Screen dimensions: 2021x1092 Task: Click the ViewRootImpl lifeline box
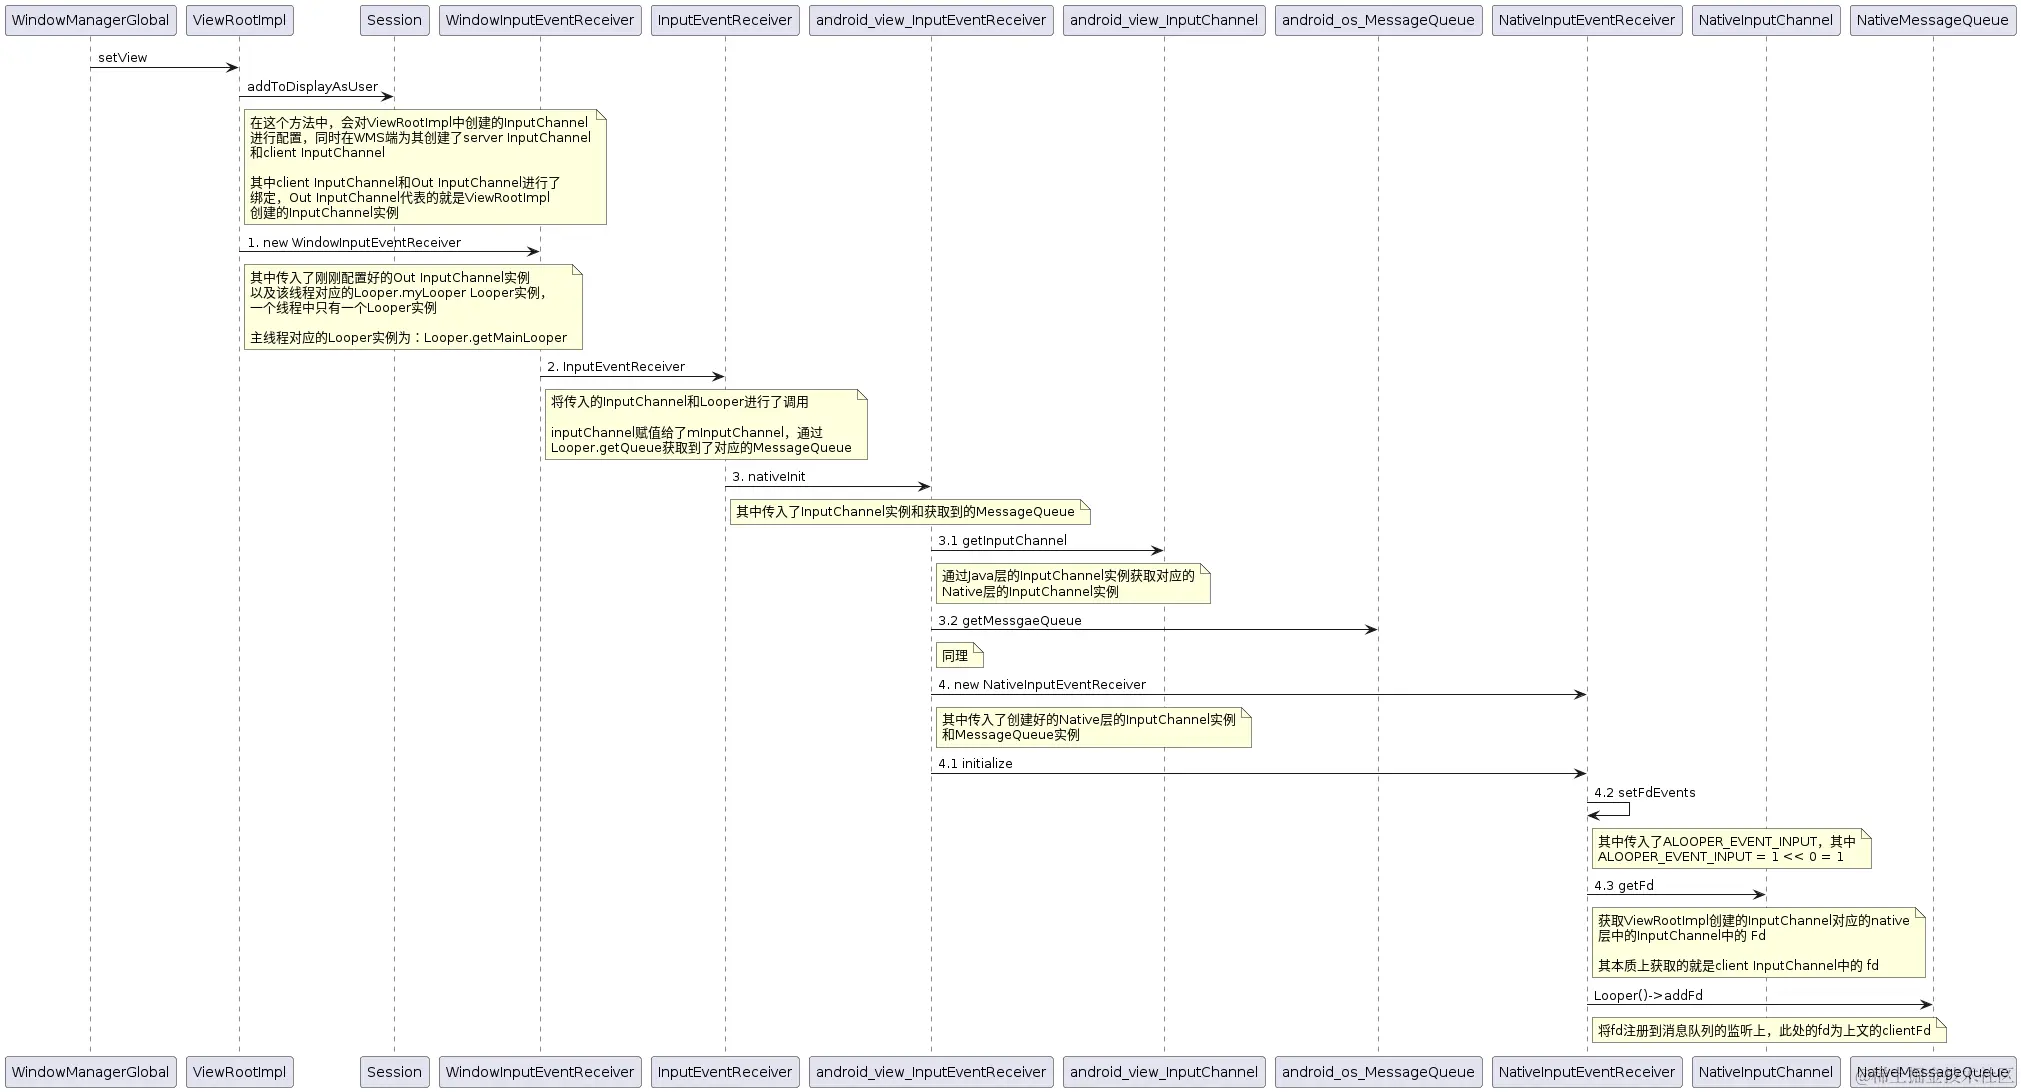point(239,19)
